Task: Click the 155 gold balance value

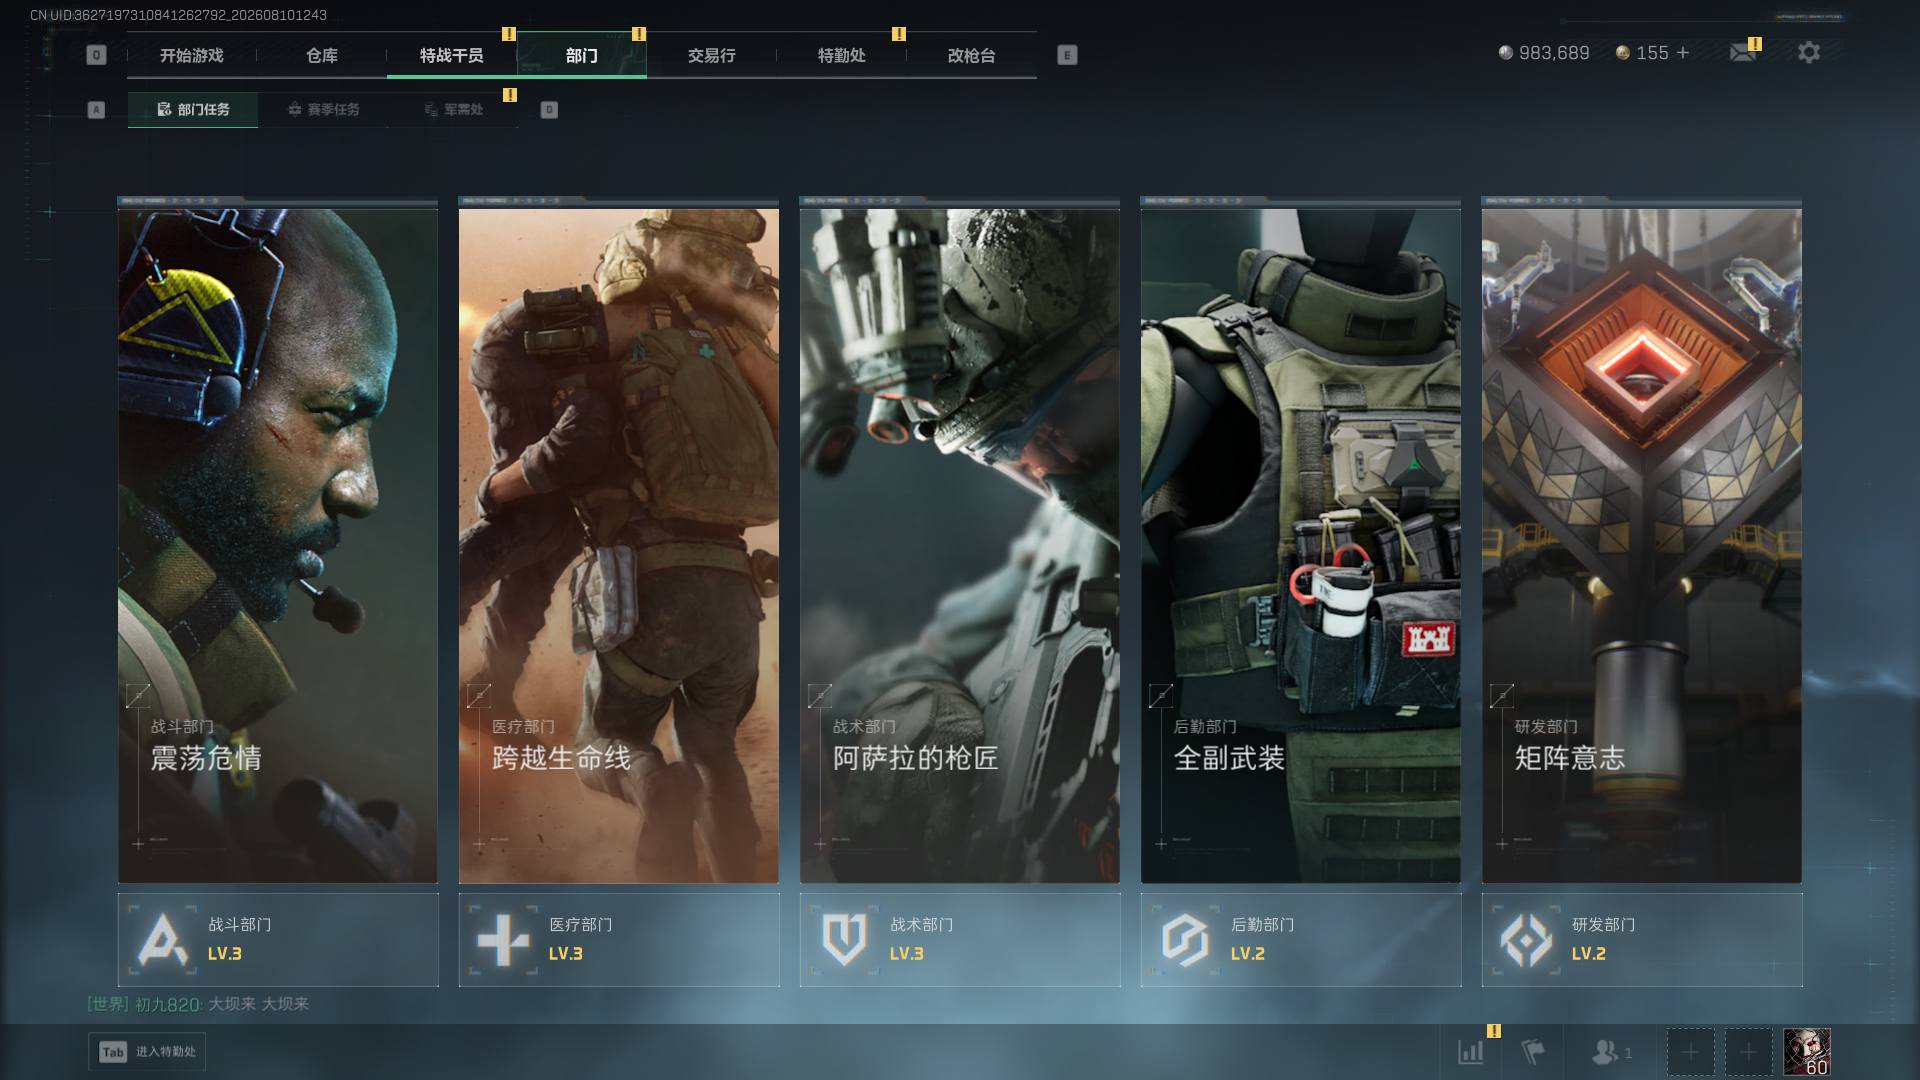Action: pyautogui.click(x=1652, y=53)
